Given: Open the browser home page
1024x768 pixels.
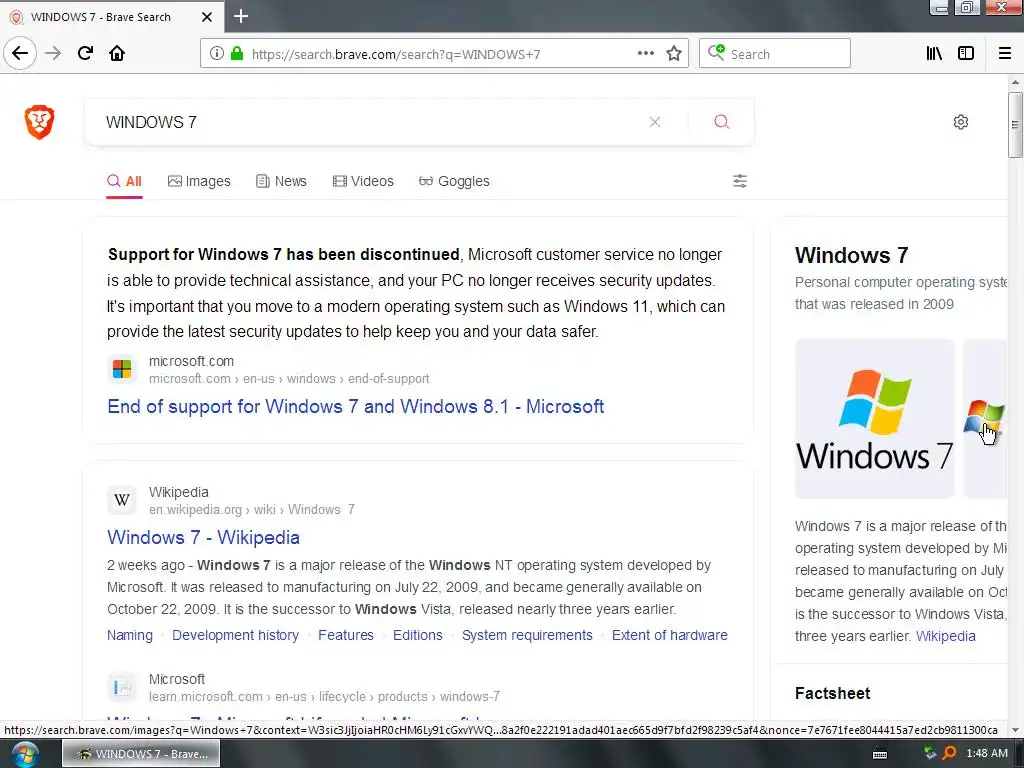Looking at the screenshot, I should point(117,53).
